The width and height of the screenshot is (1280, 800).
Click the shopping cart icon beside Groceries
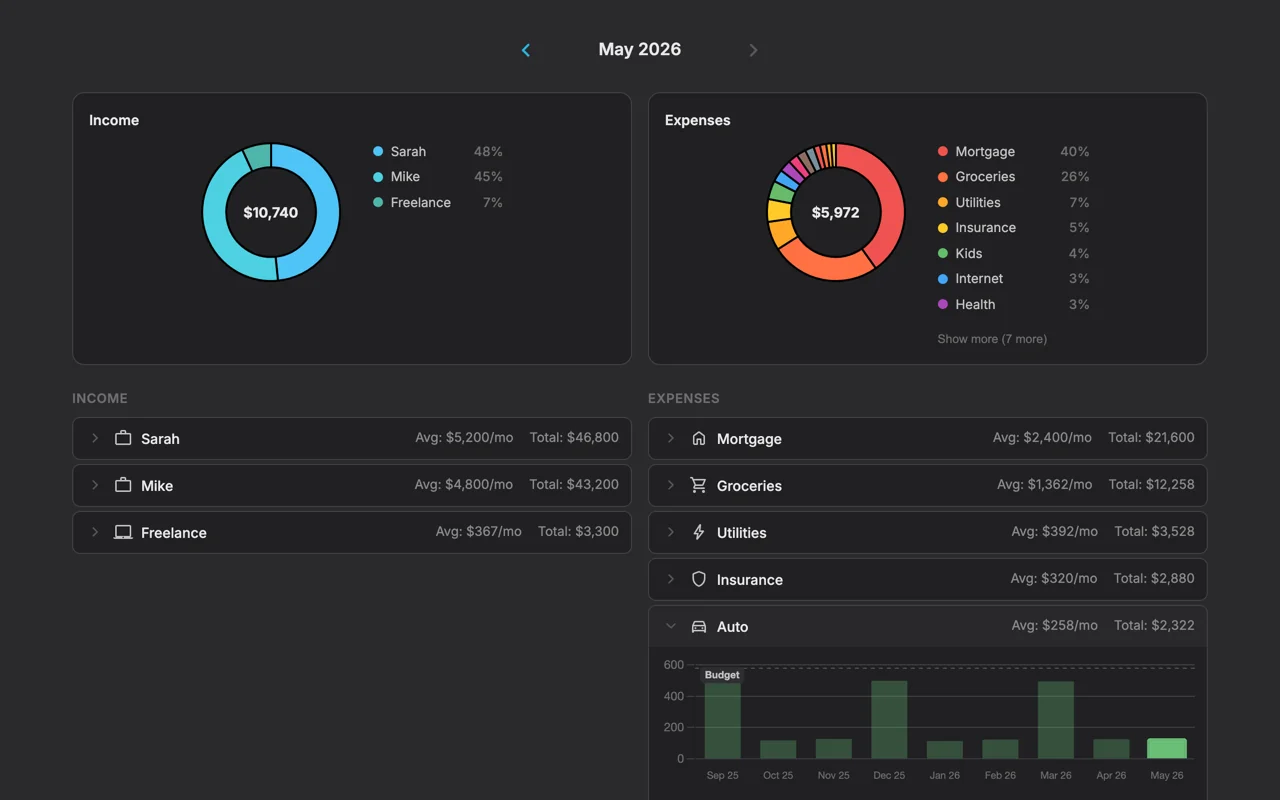tap(699, 485)
